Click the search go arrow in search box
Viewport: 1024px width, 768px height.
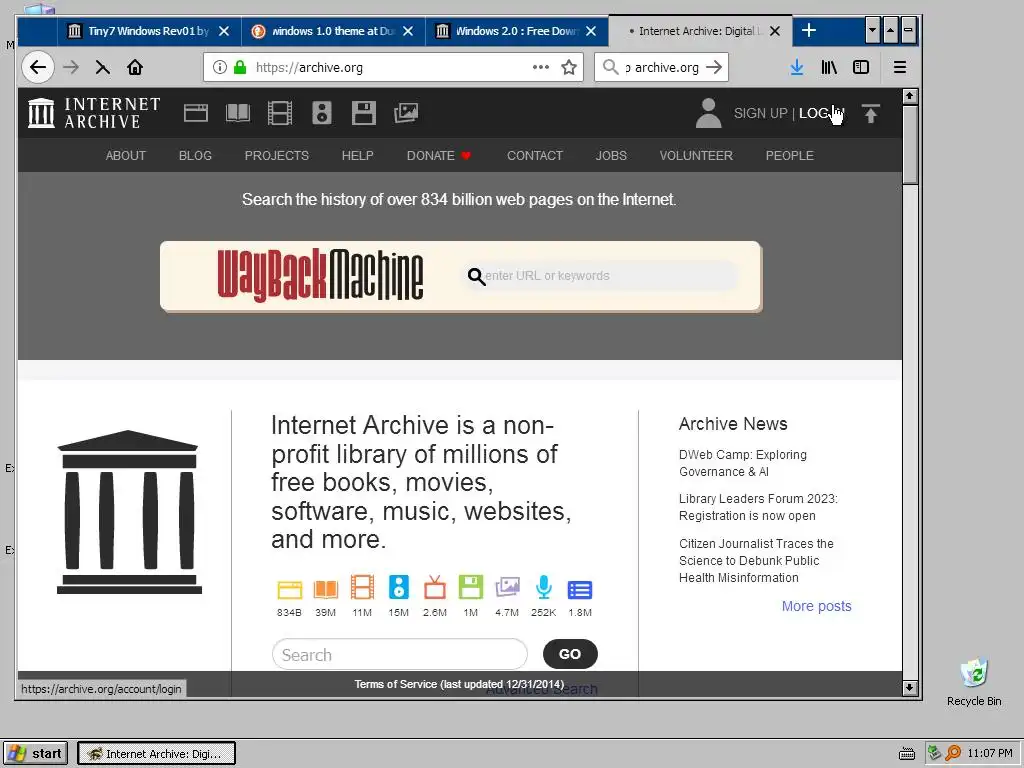click(x=714, y=67)
